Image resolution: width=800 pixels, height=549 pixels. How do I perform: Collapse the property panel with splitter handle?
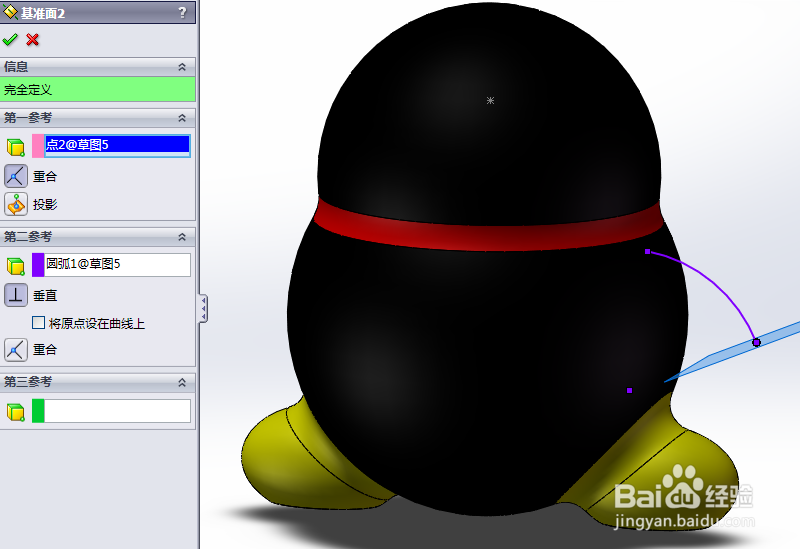coord(203,308)
